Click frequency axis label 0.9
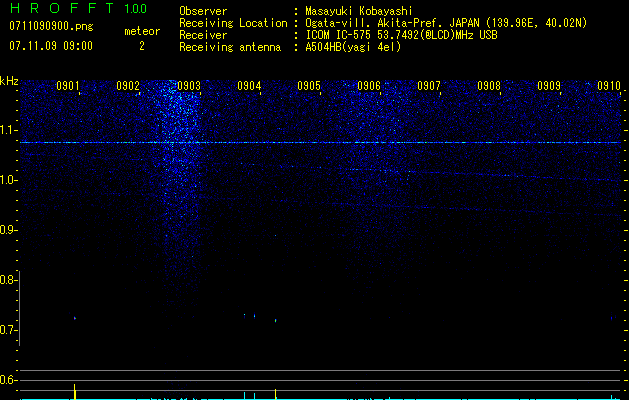Viewport: 629px width, 400px height. tap(7, 230)
